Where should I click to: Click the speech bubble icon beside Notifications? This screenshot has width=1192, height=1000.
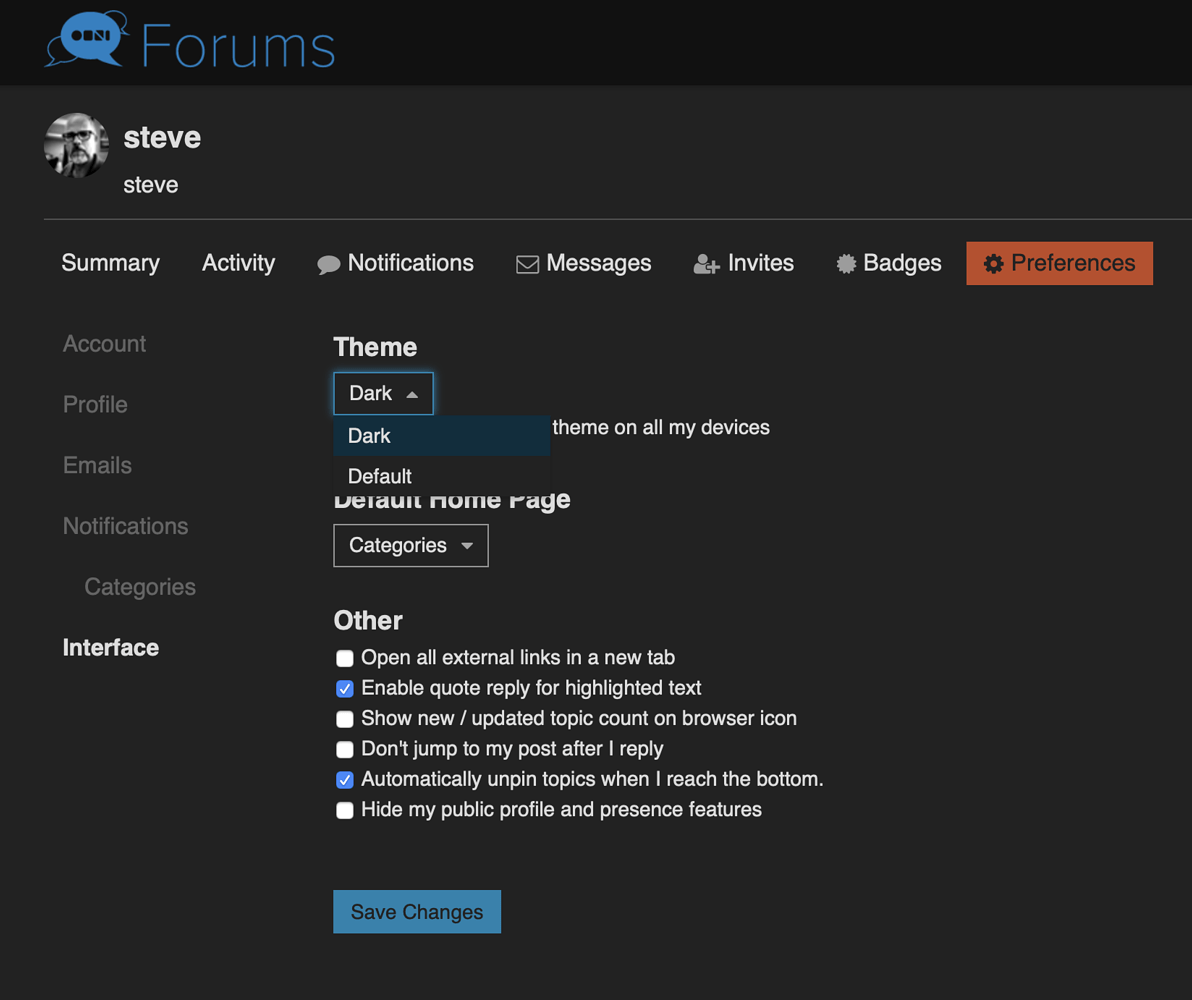[329, 263]
